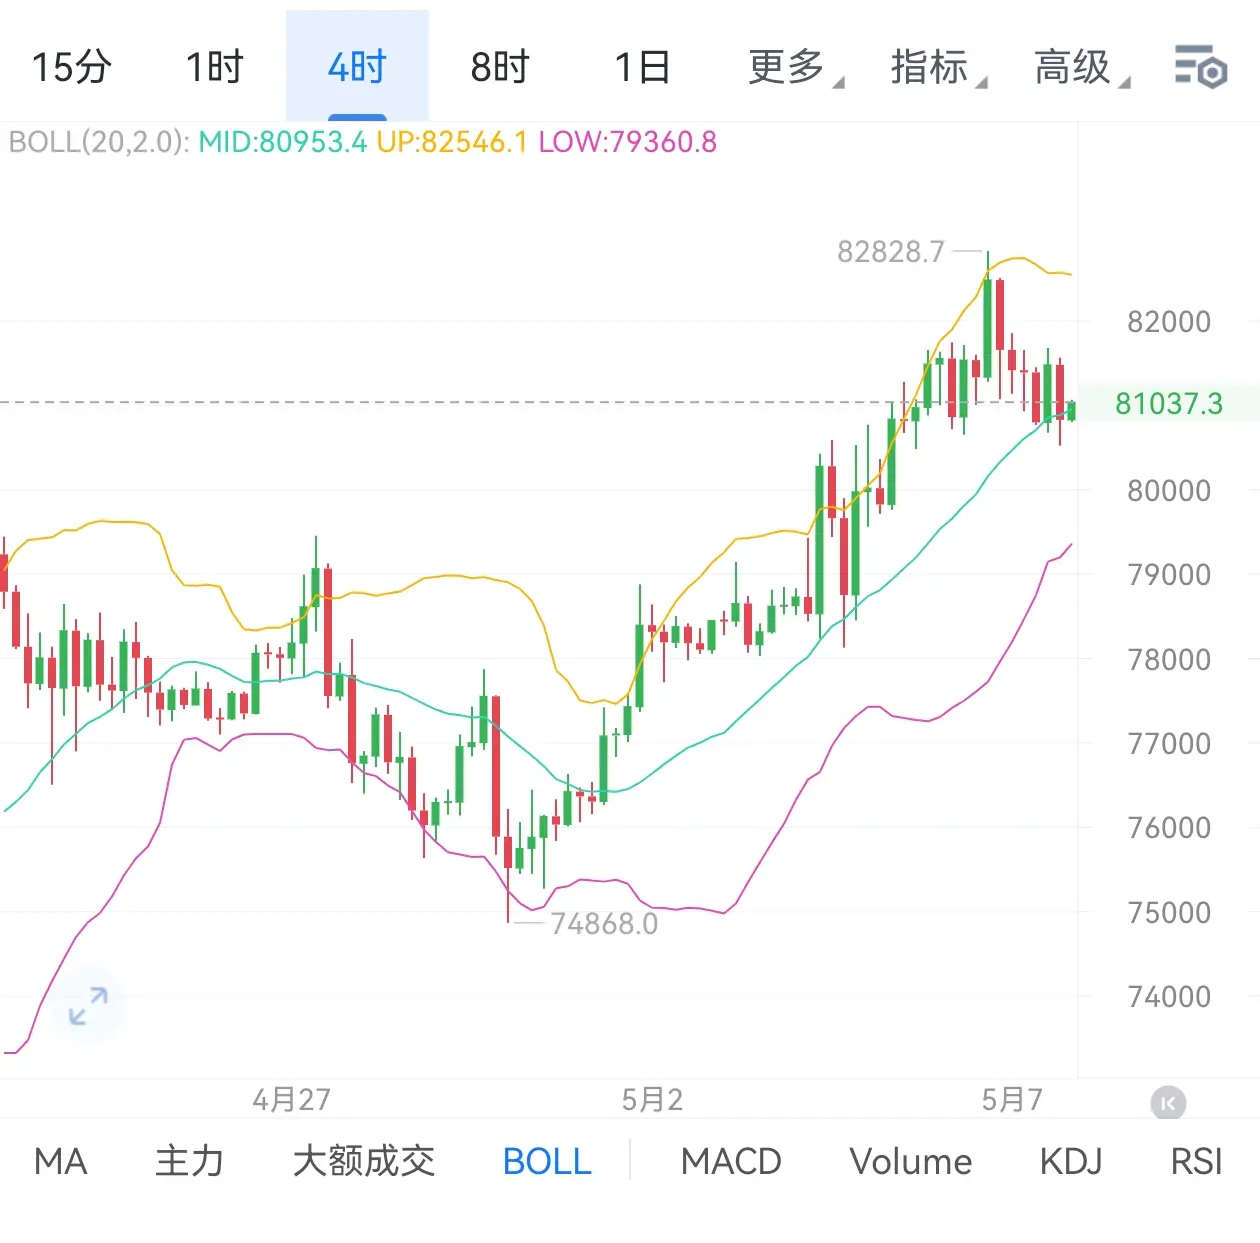The width and height of the screenshot is (1260, 1243).
Task: Click the current price tag 81037.3
Action: [x=1169, y=403]
